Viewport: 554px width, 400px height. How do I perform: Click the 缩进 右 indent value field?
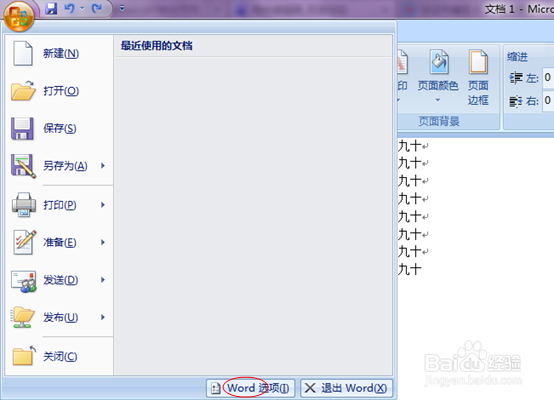[548, 100]
